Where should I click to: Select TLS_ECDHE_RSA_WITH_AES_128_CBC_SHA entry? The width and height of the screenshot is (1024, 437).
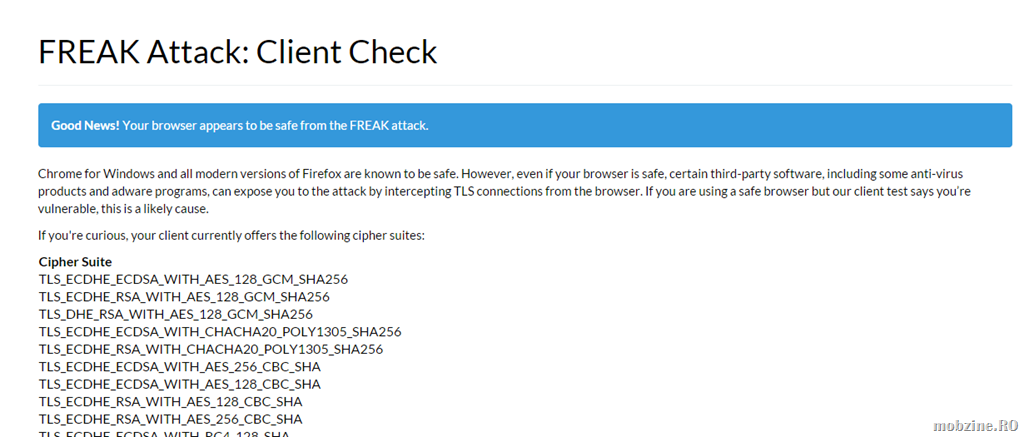point(170,402)
